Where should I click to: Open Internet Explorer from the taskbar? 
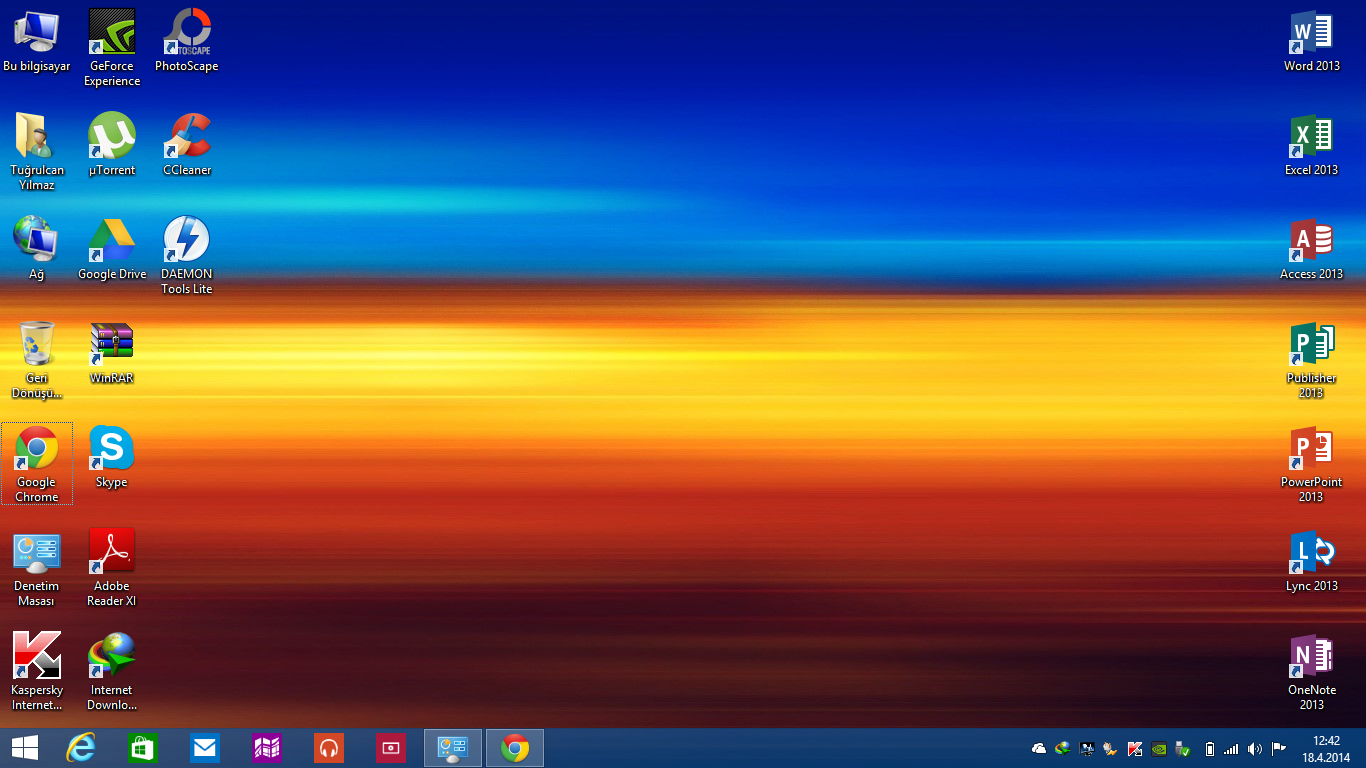80,748
